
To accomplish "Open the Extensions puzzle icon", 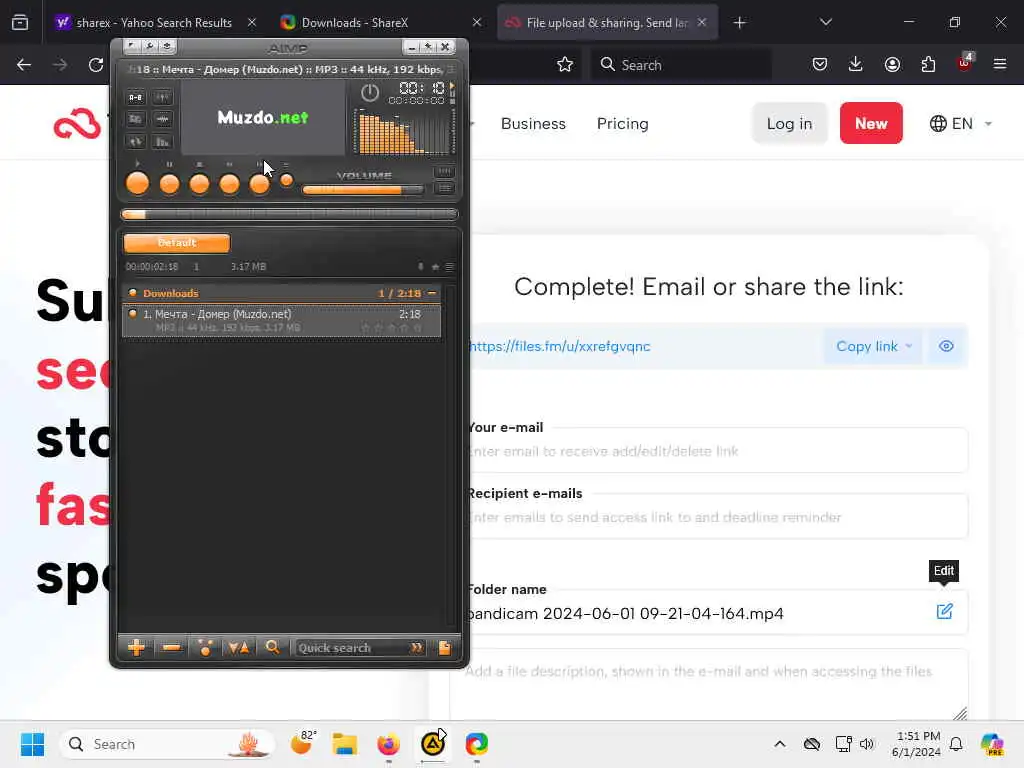I will tap(928, 64).
